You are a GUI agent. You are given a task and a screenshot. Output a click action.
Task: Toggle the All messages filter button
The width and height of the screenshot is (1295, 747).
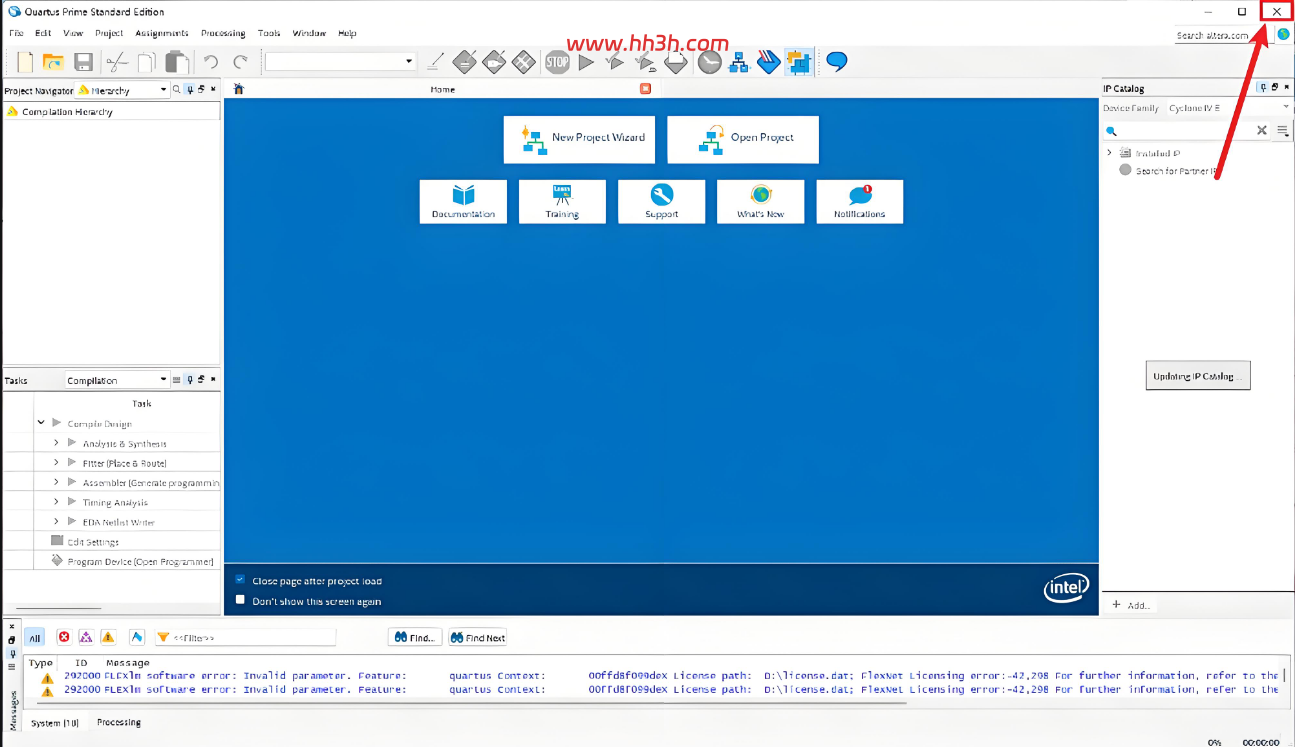coord(34,638)
